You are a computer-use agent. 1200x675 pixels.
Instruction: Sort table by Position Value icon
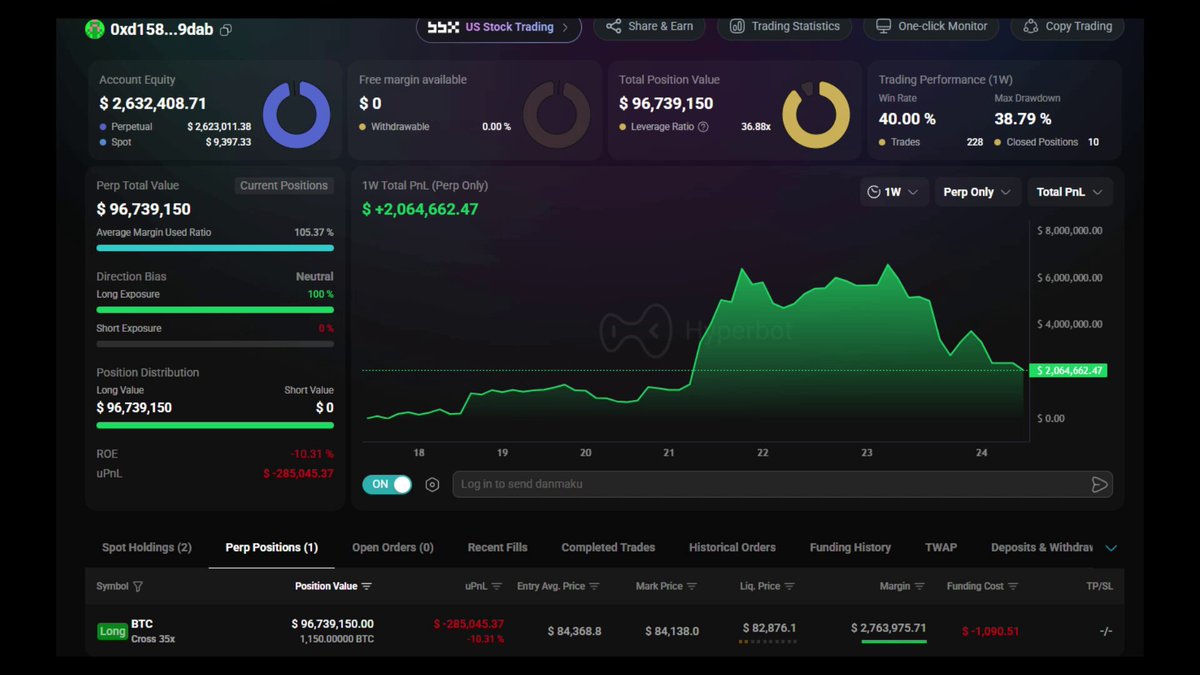click(367, 586)
